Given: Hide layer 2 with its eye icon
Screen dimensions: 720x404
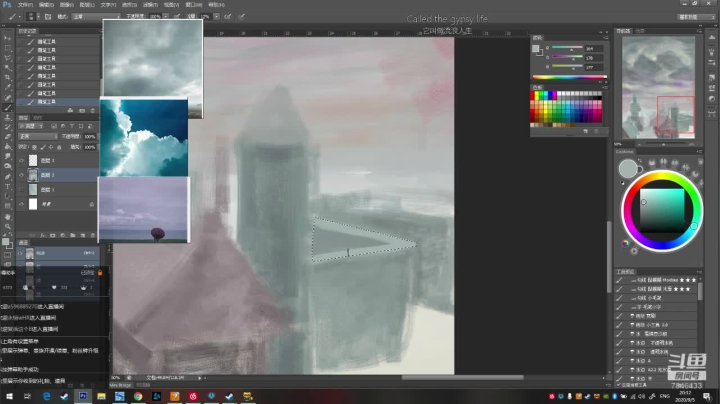Looking at the screenshot, I should (21, 175).
